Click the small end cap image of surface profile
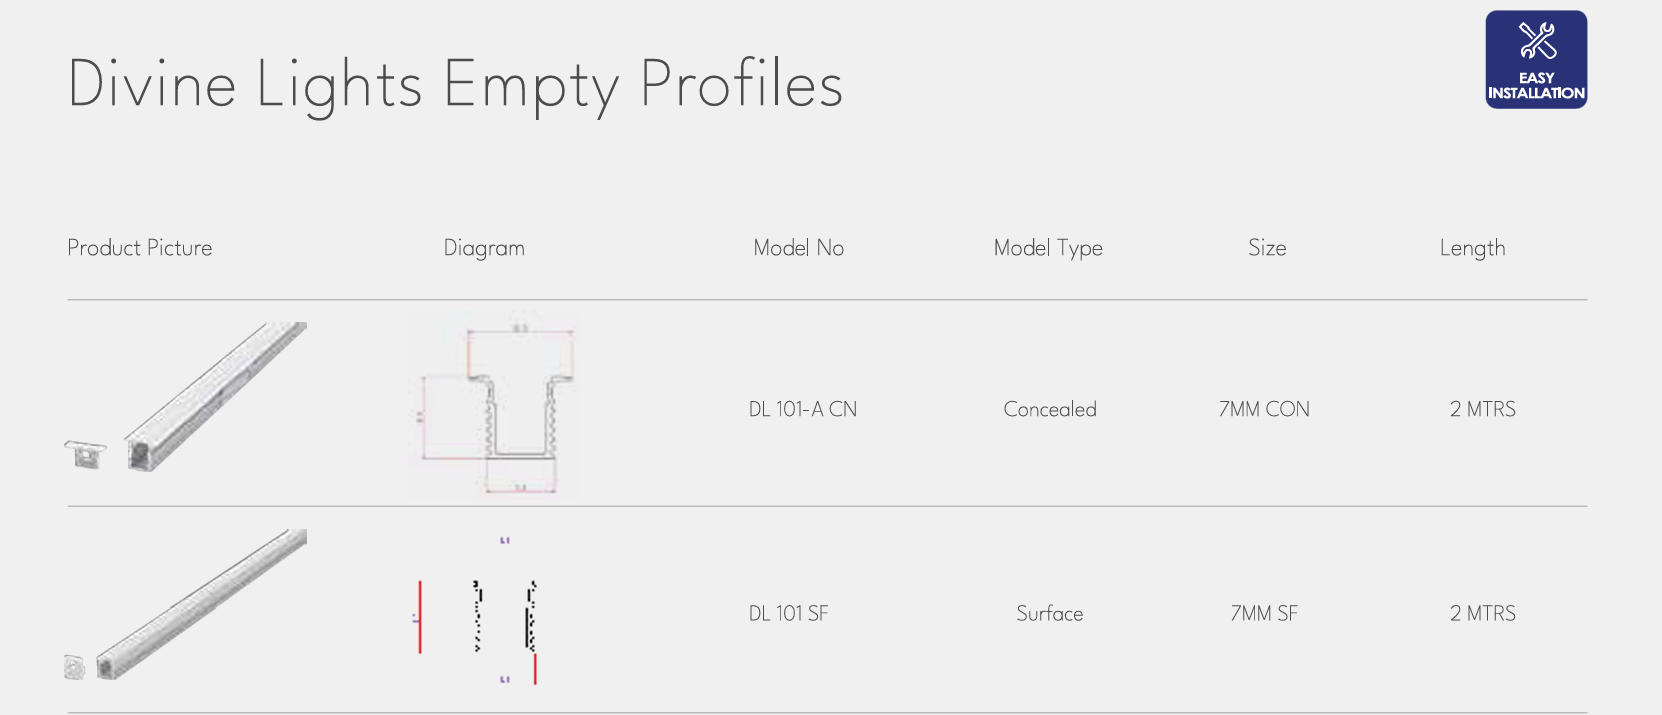 (75, 667)
